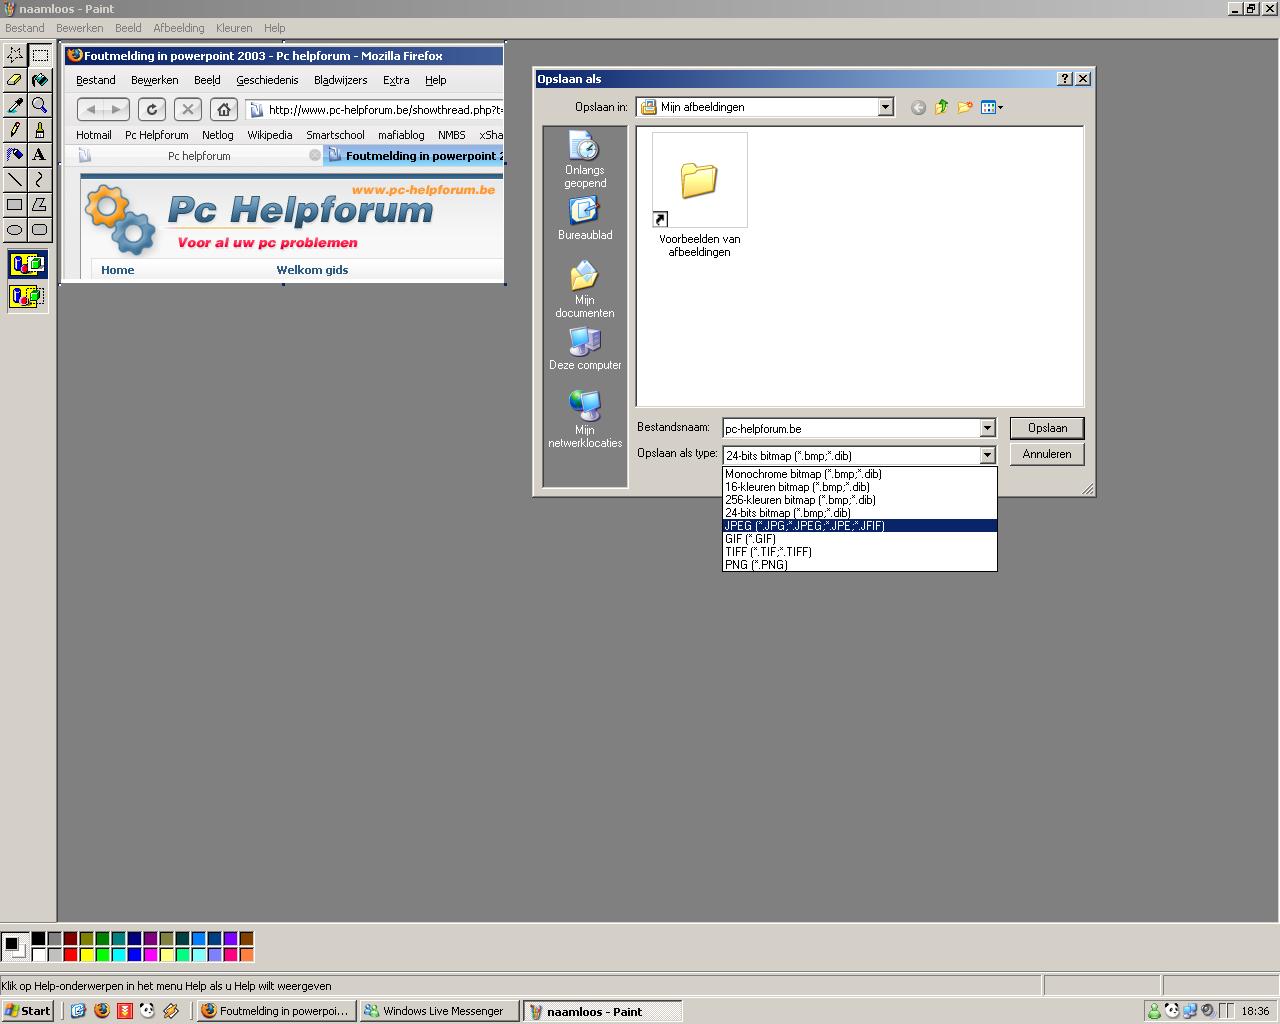Screen dimensions: 1280x1024
Task: Select the Brush tool
Action: (40, 130)
